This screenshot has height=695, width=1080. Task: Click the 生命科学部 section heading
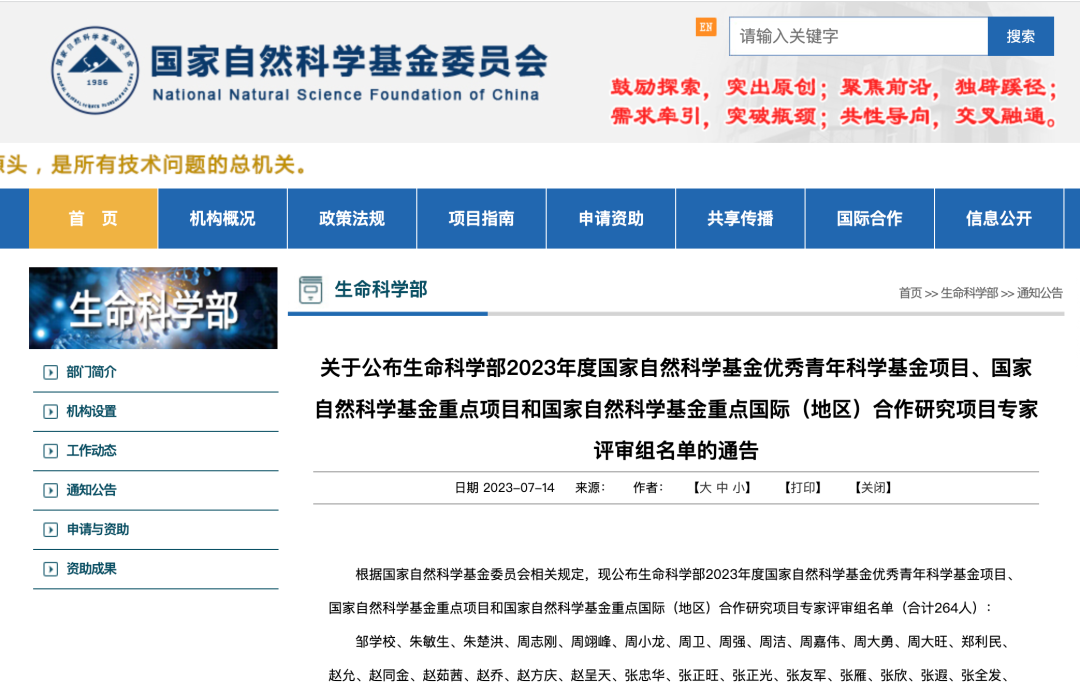[381, 289]
